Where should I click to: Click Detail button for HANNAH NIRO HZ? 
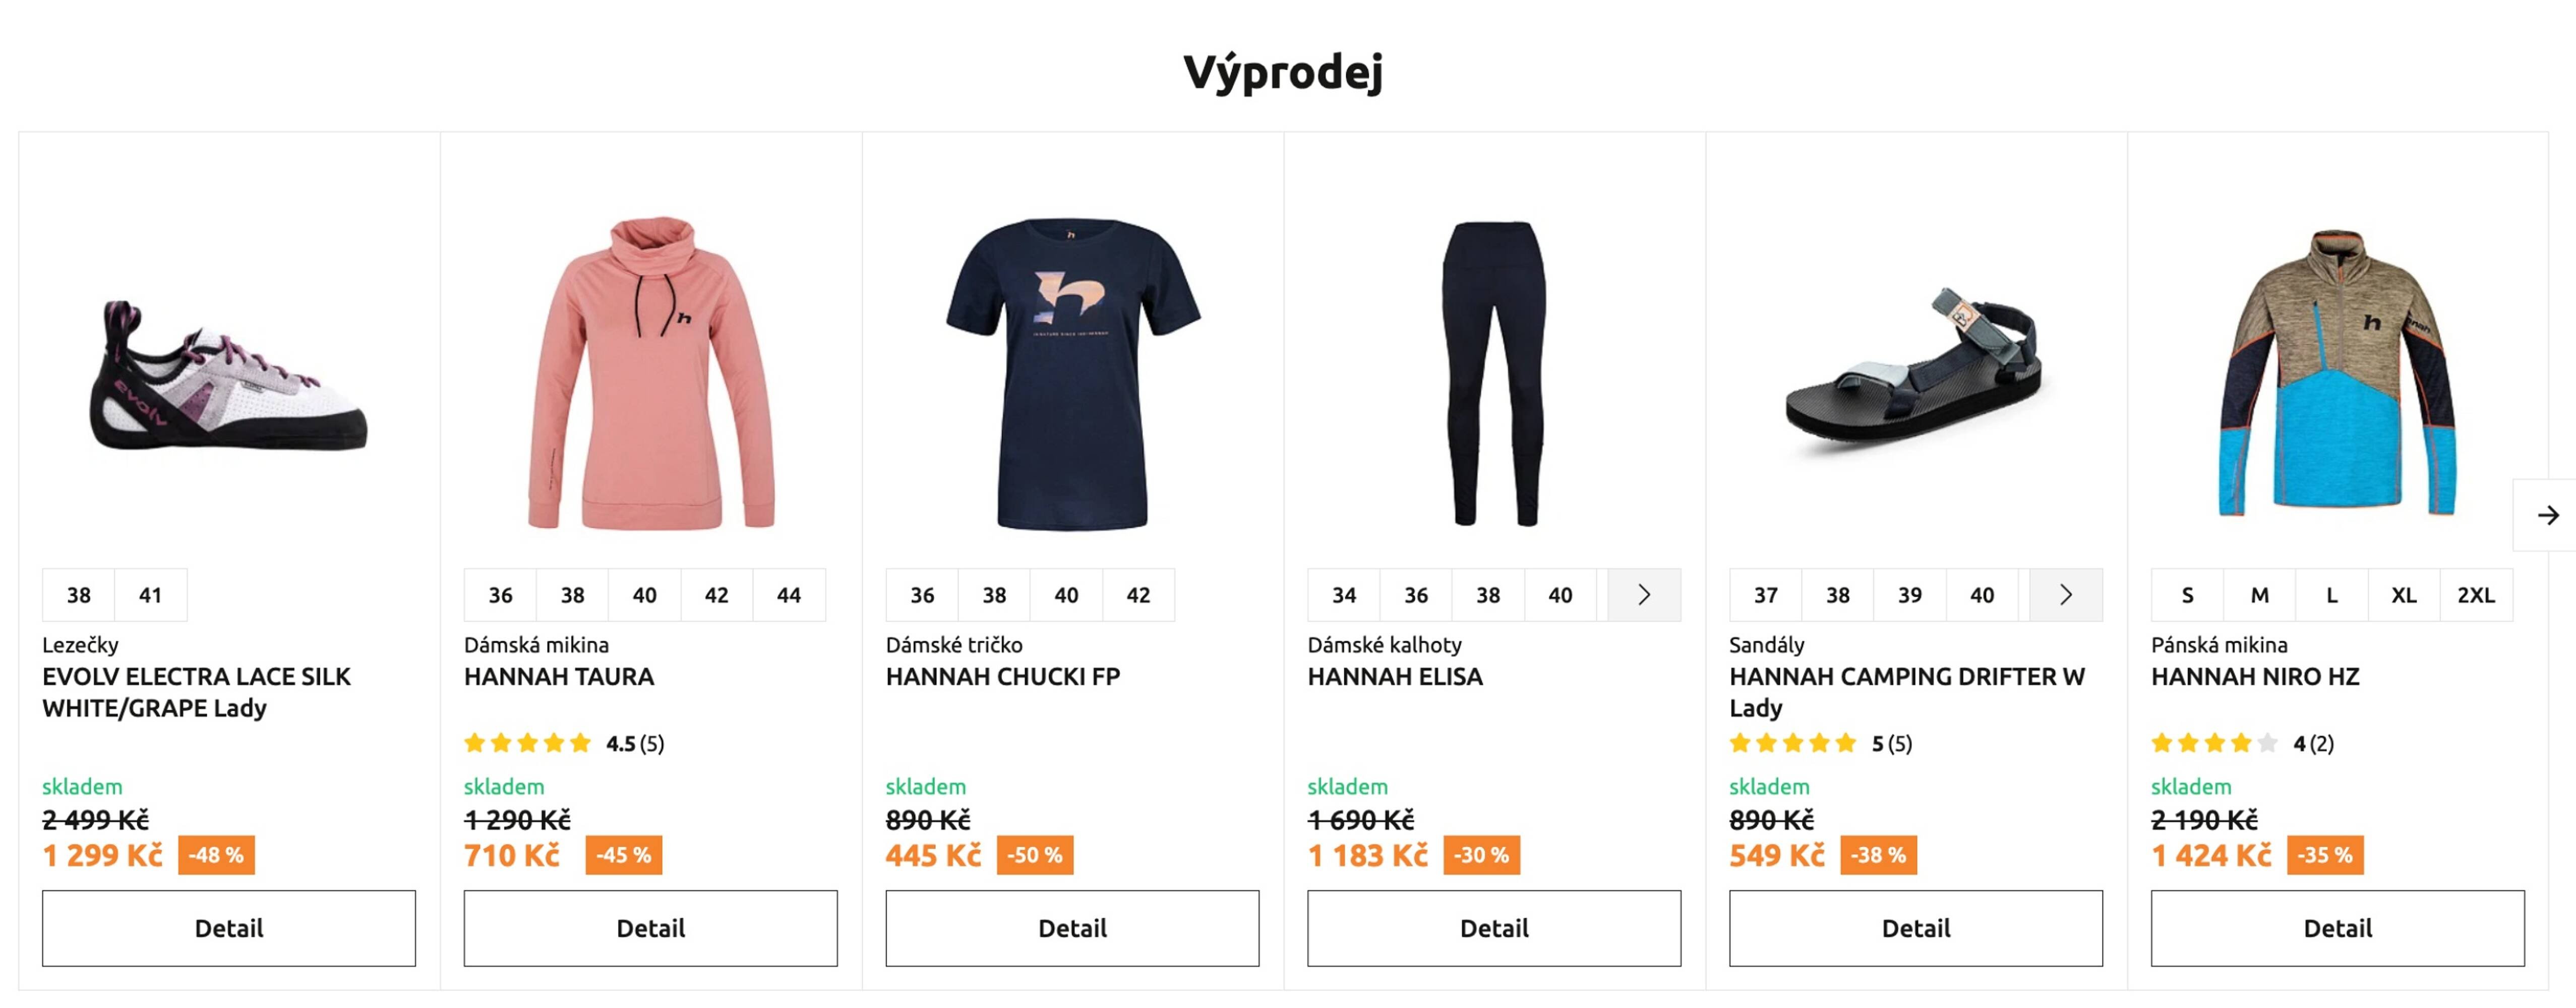2337,928
